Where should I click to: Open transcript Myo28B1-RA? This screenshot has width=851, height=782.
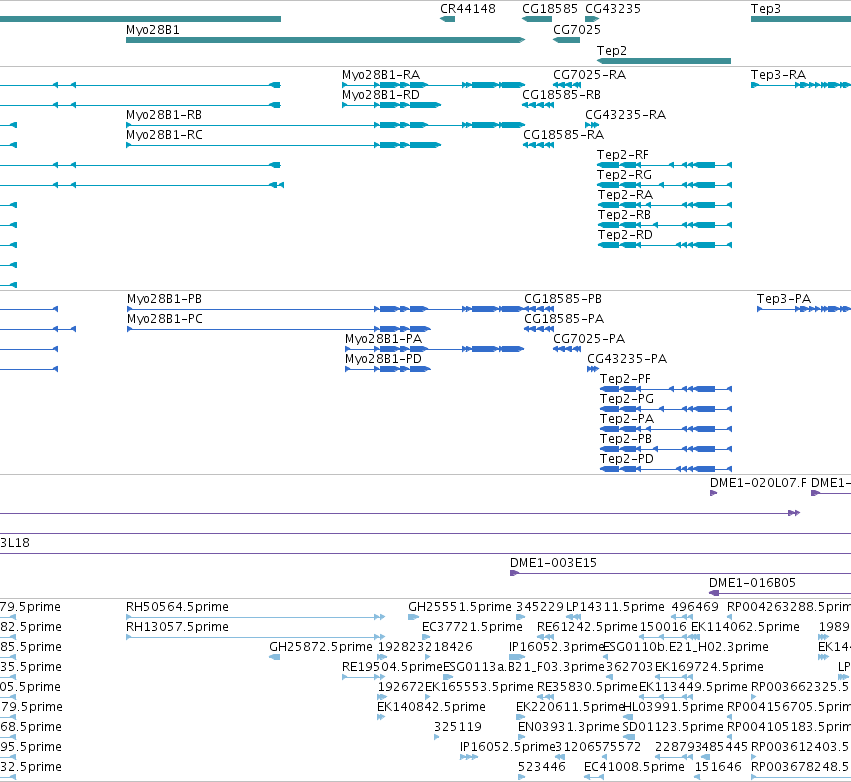[x=433, y=85]
